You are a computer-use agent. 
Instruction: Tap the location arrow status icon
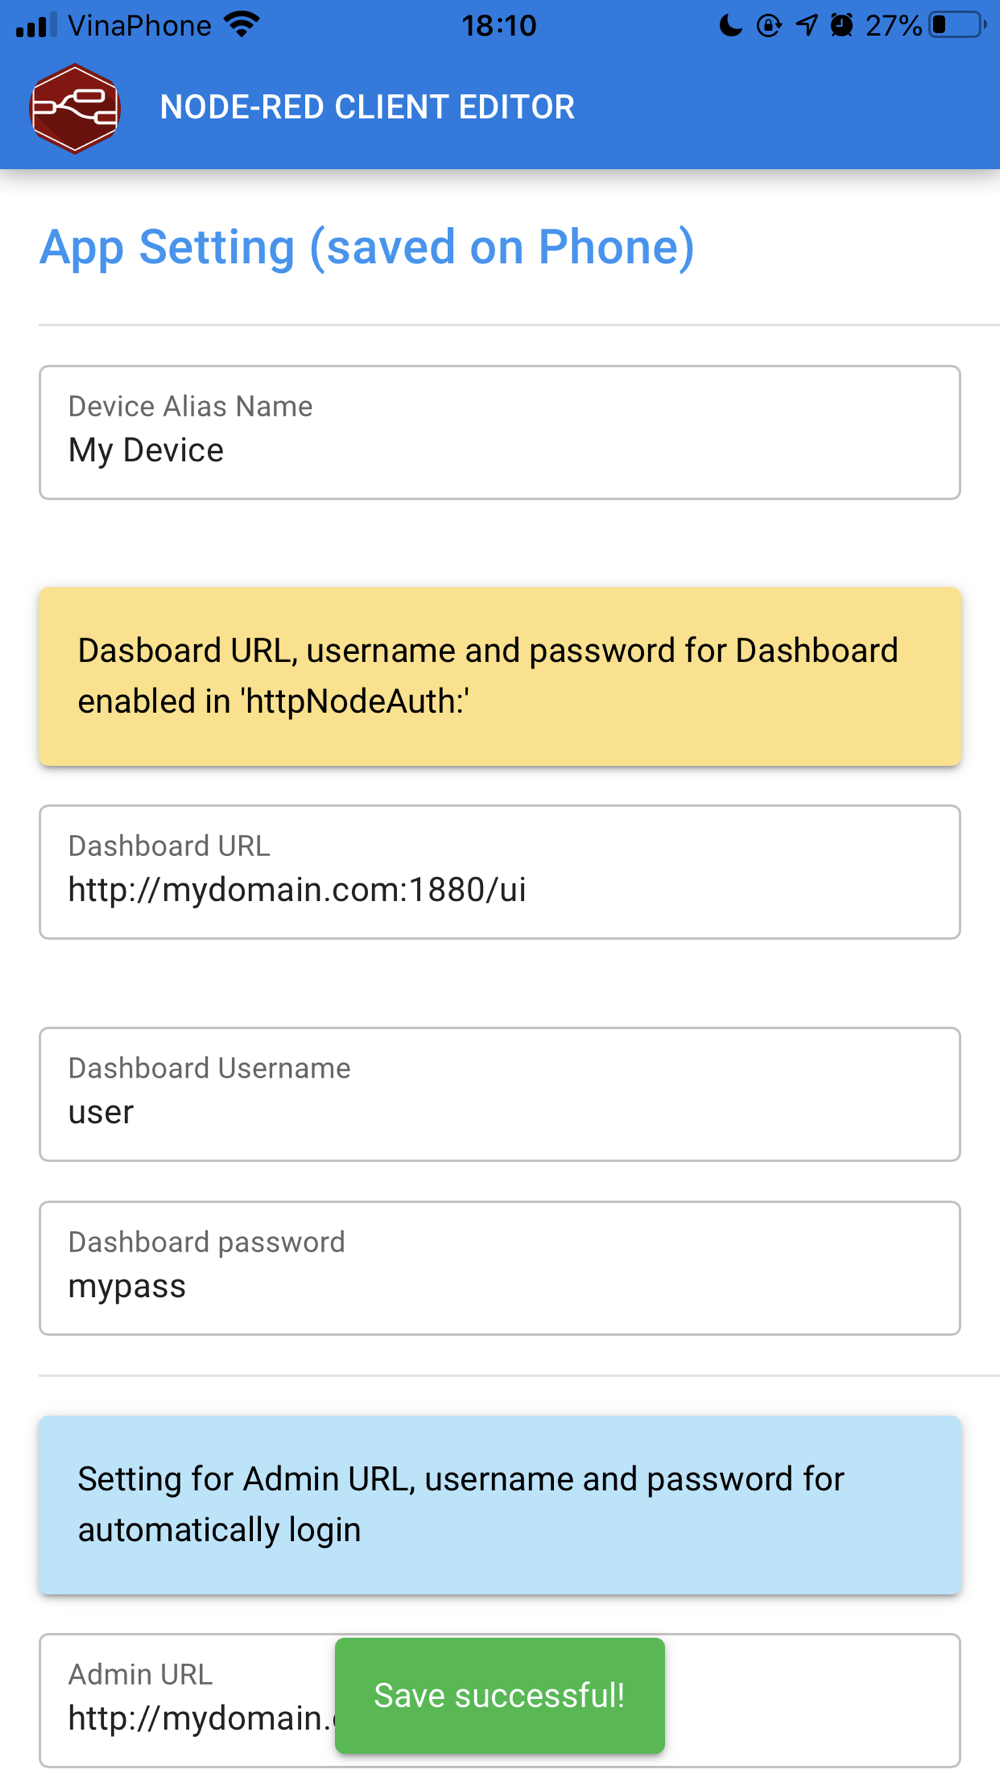pos(806,25)
